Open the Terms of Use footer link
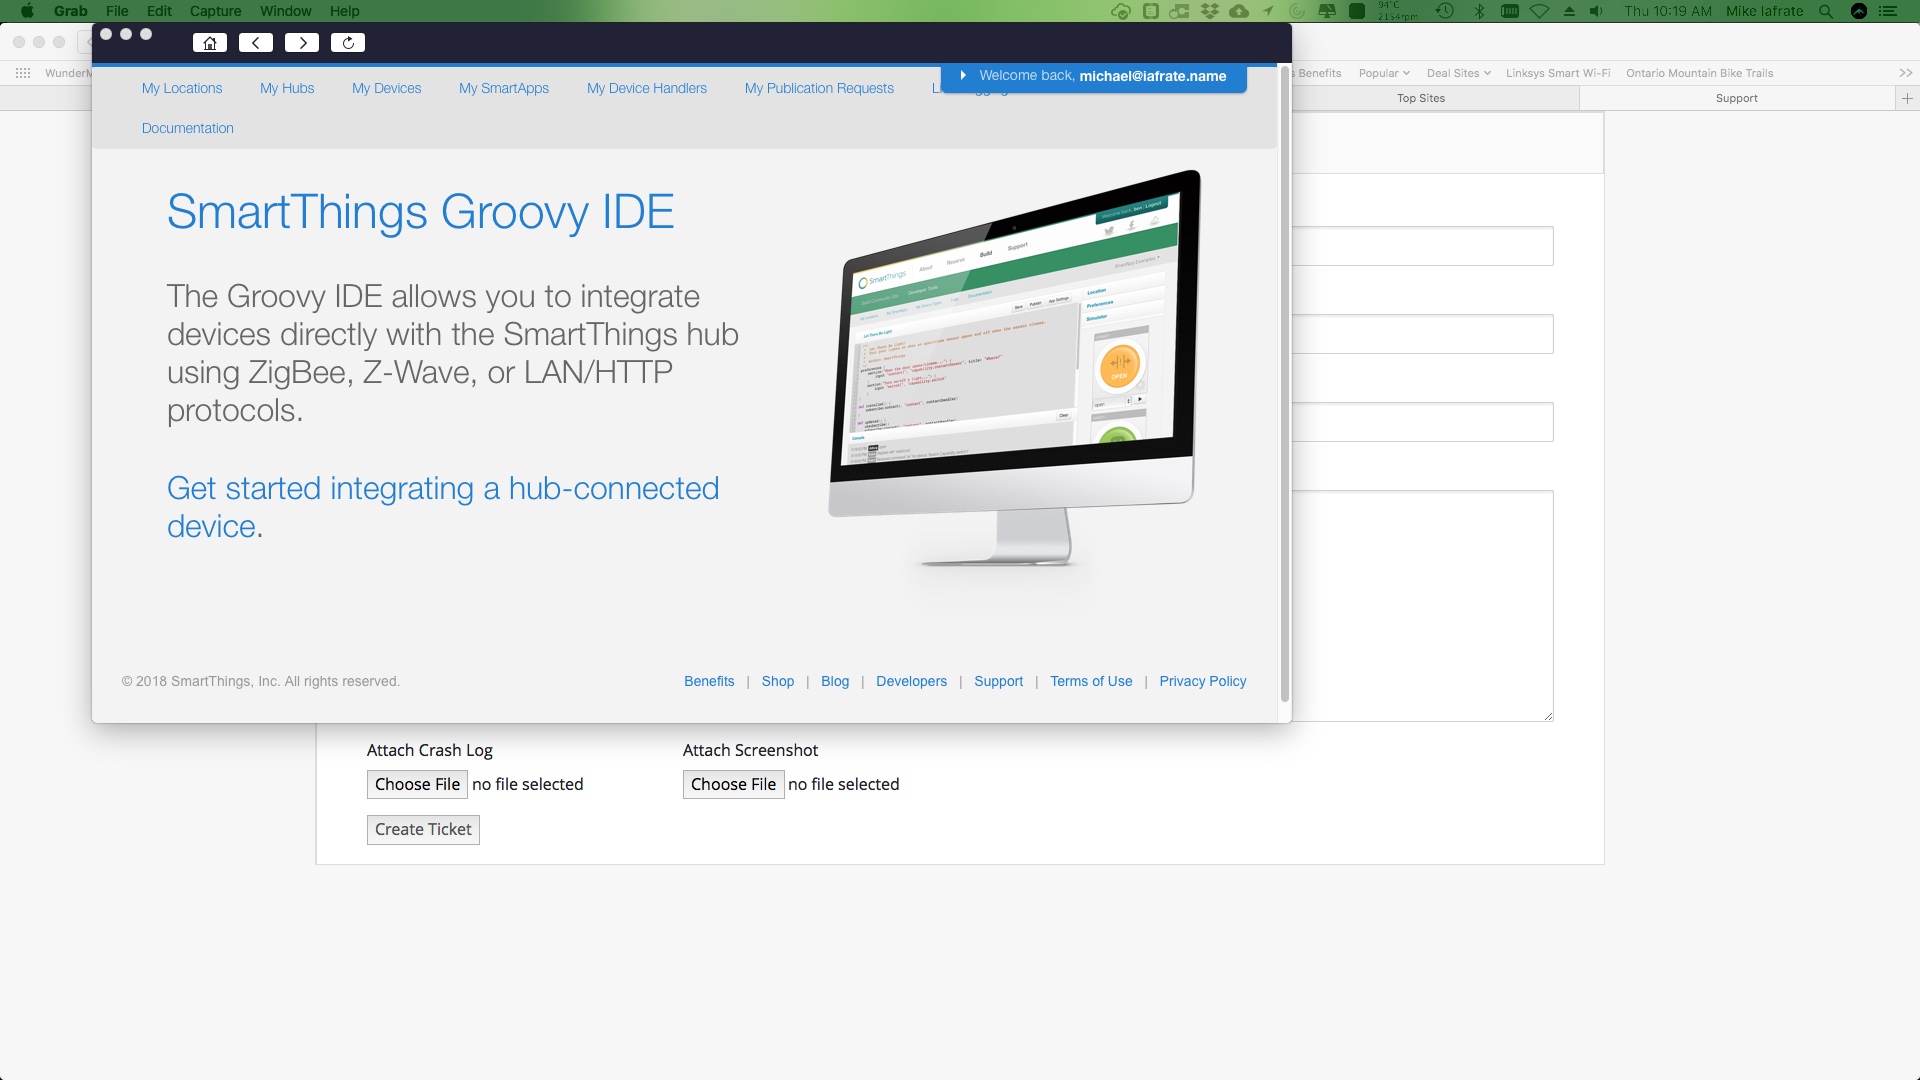The width and height of the screenshot is (1920, 1080). pyautogui.click(x=1091, y=681)
